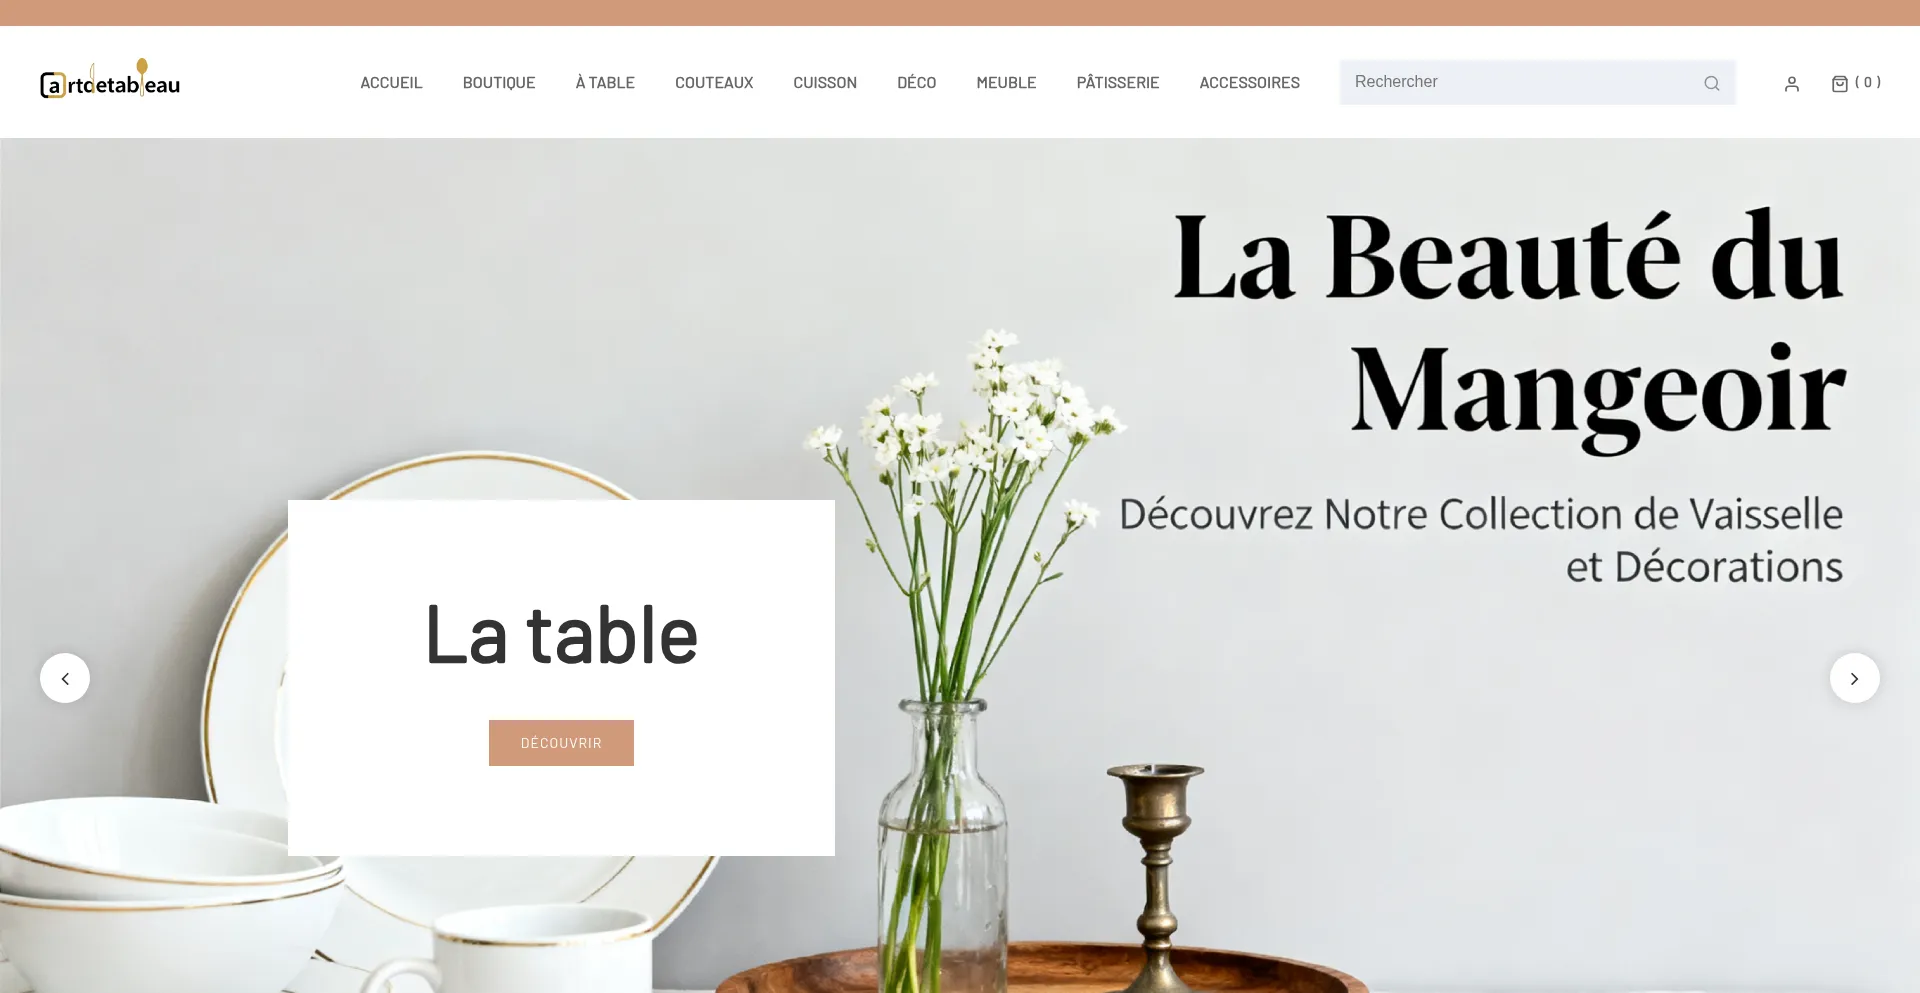Open the user account icon
The width and height of the screenshot is (1920, 993).
(x=1791, y=84)
